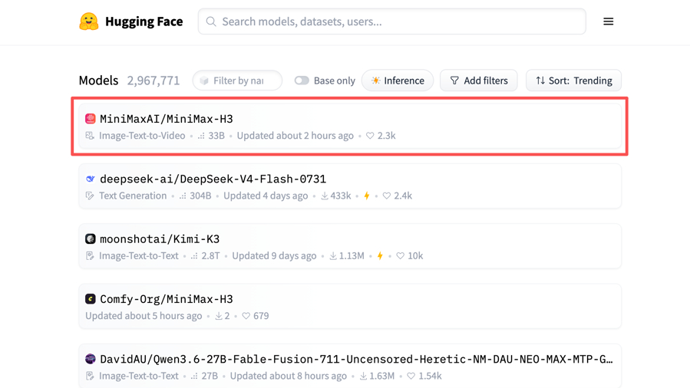Click the Comfy-Org avatar icon
Screen dimensions: 690x388
coord(90,299)
